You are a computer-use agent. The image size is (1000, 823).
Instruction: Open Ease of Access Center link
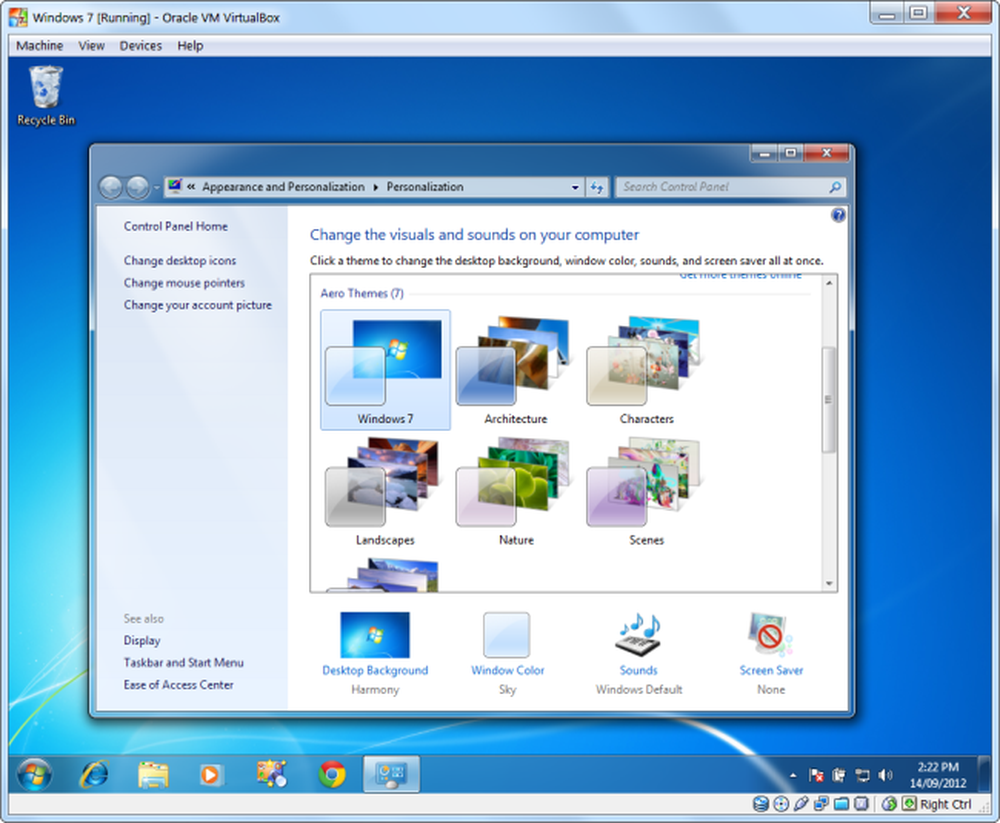click(x=179, y=685)
